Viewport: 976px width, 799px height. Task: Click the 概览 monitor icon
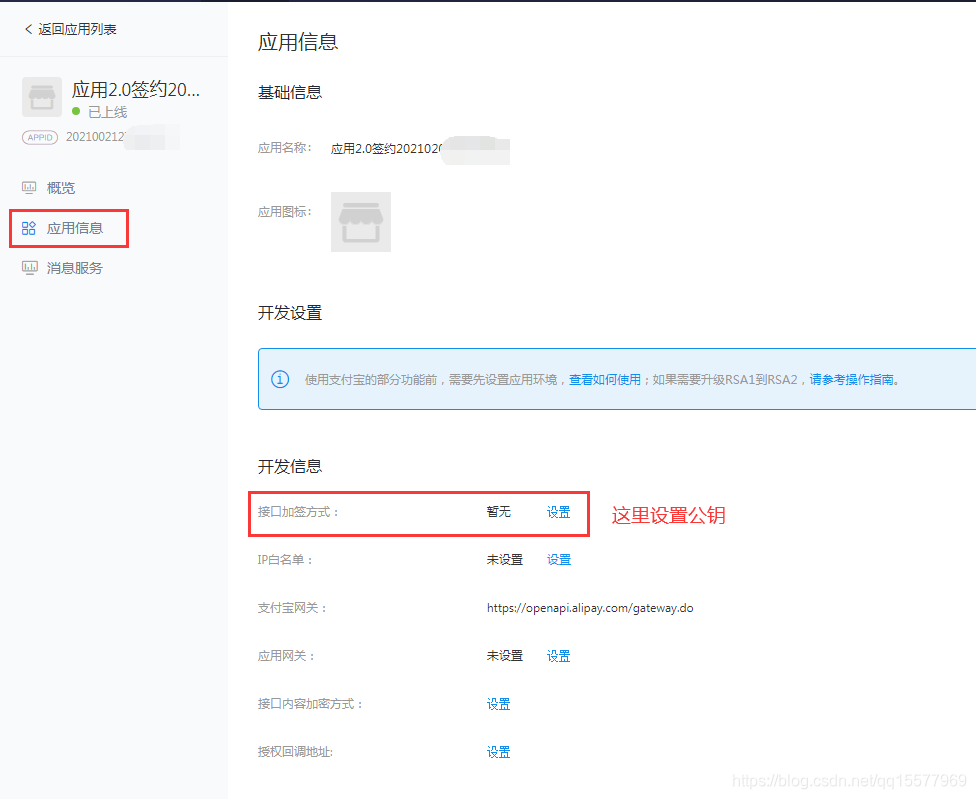point(29,187)
